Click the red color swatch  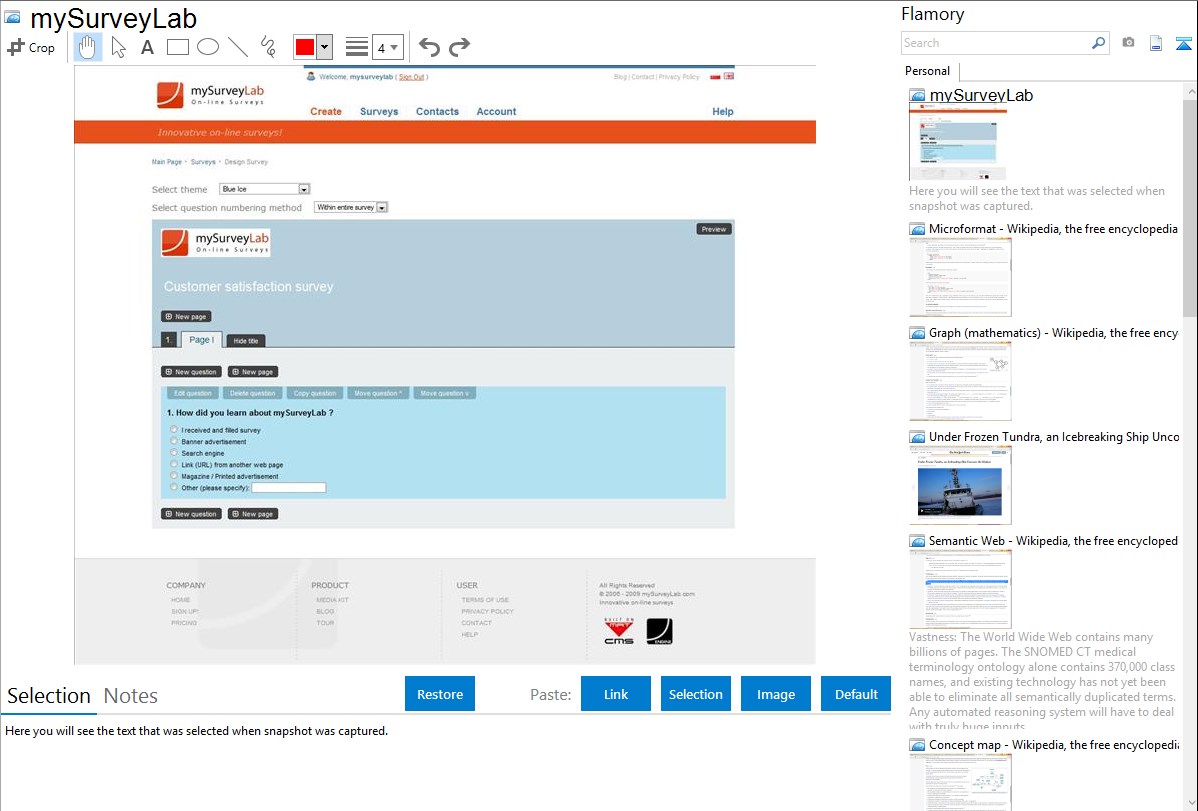pyautogui.click(x=305, y=47)
